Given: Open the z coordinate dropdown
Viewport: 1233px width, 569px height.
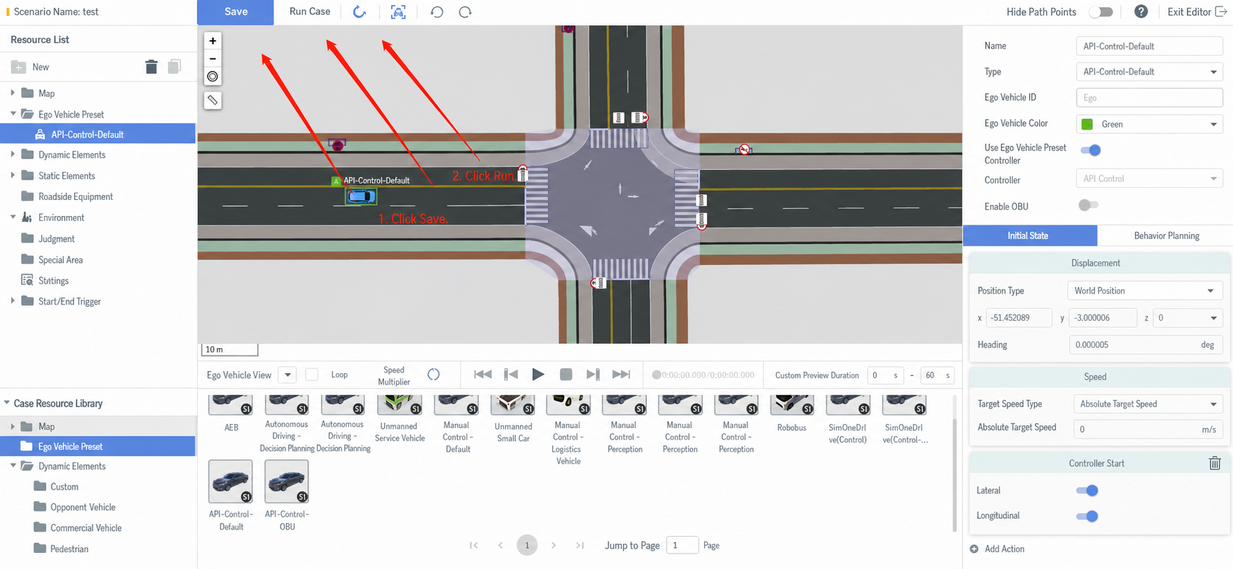Looking at the screenshot, I should 1187,318.
